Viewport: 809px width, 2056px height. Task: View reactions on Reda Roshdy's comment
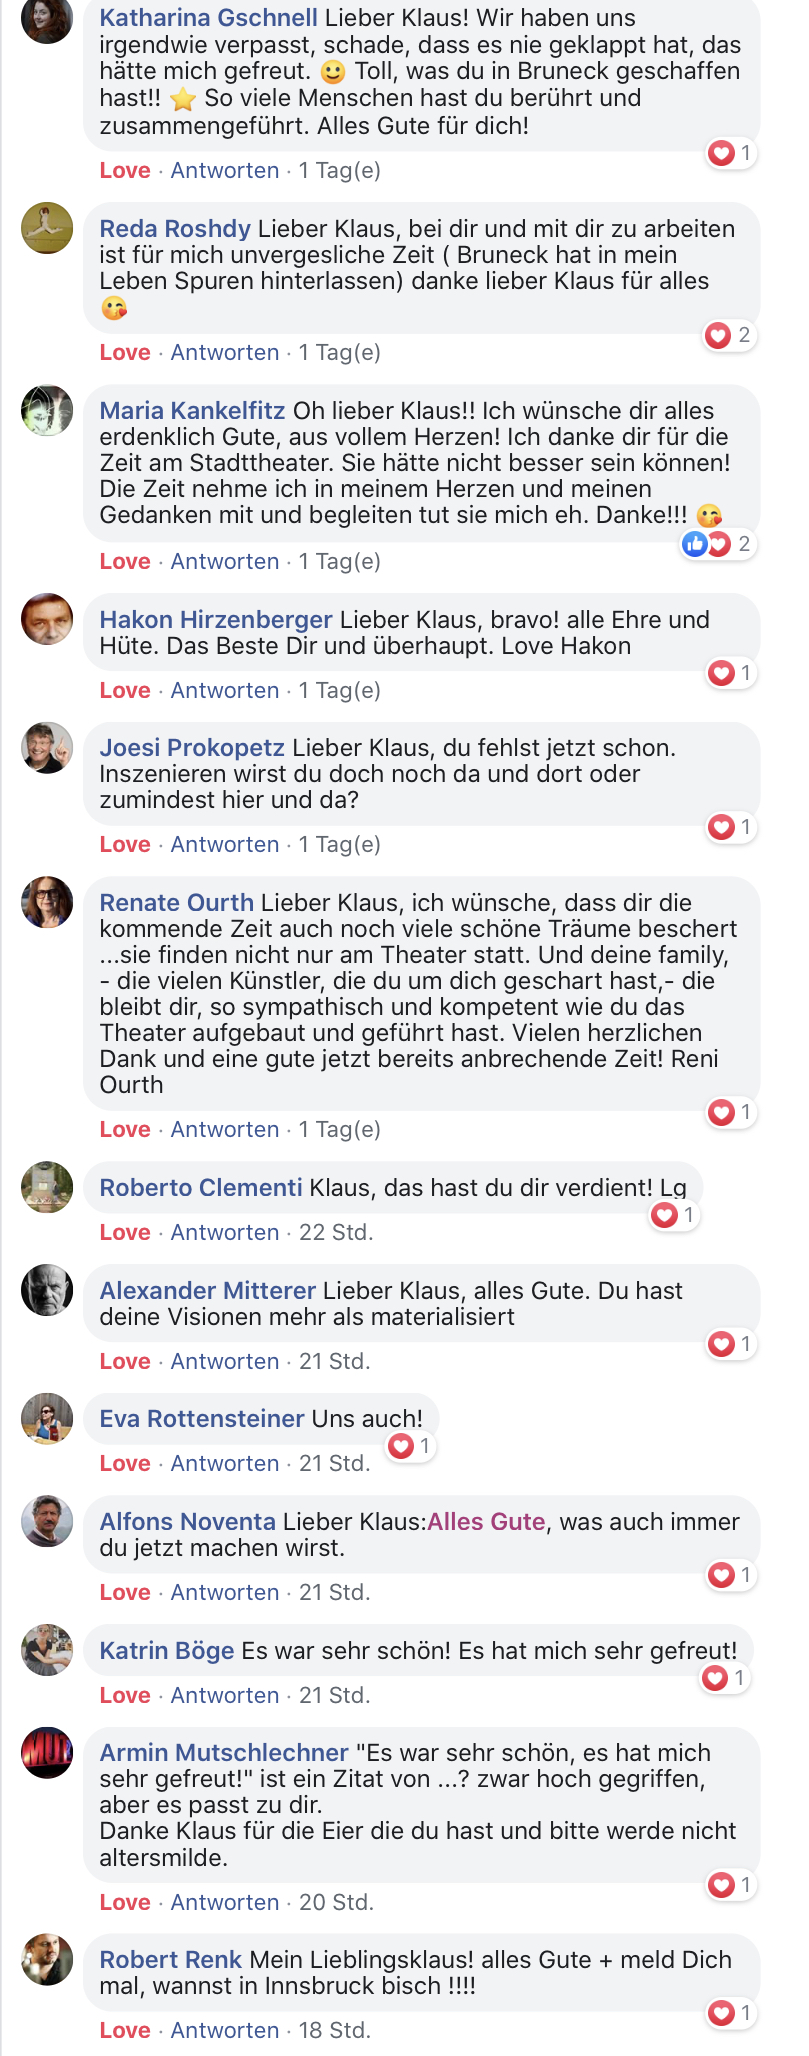pyautogui.click(x=729, y=336)
